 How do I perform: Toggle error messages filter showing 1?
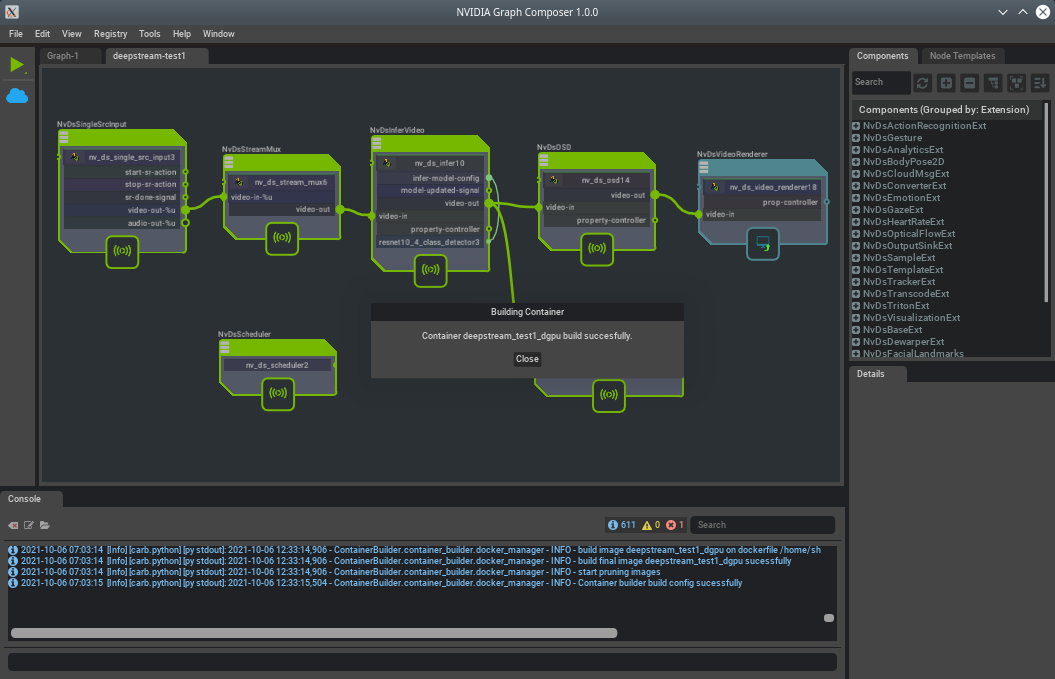(x=675, y=525)
